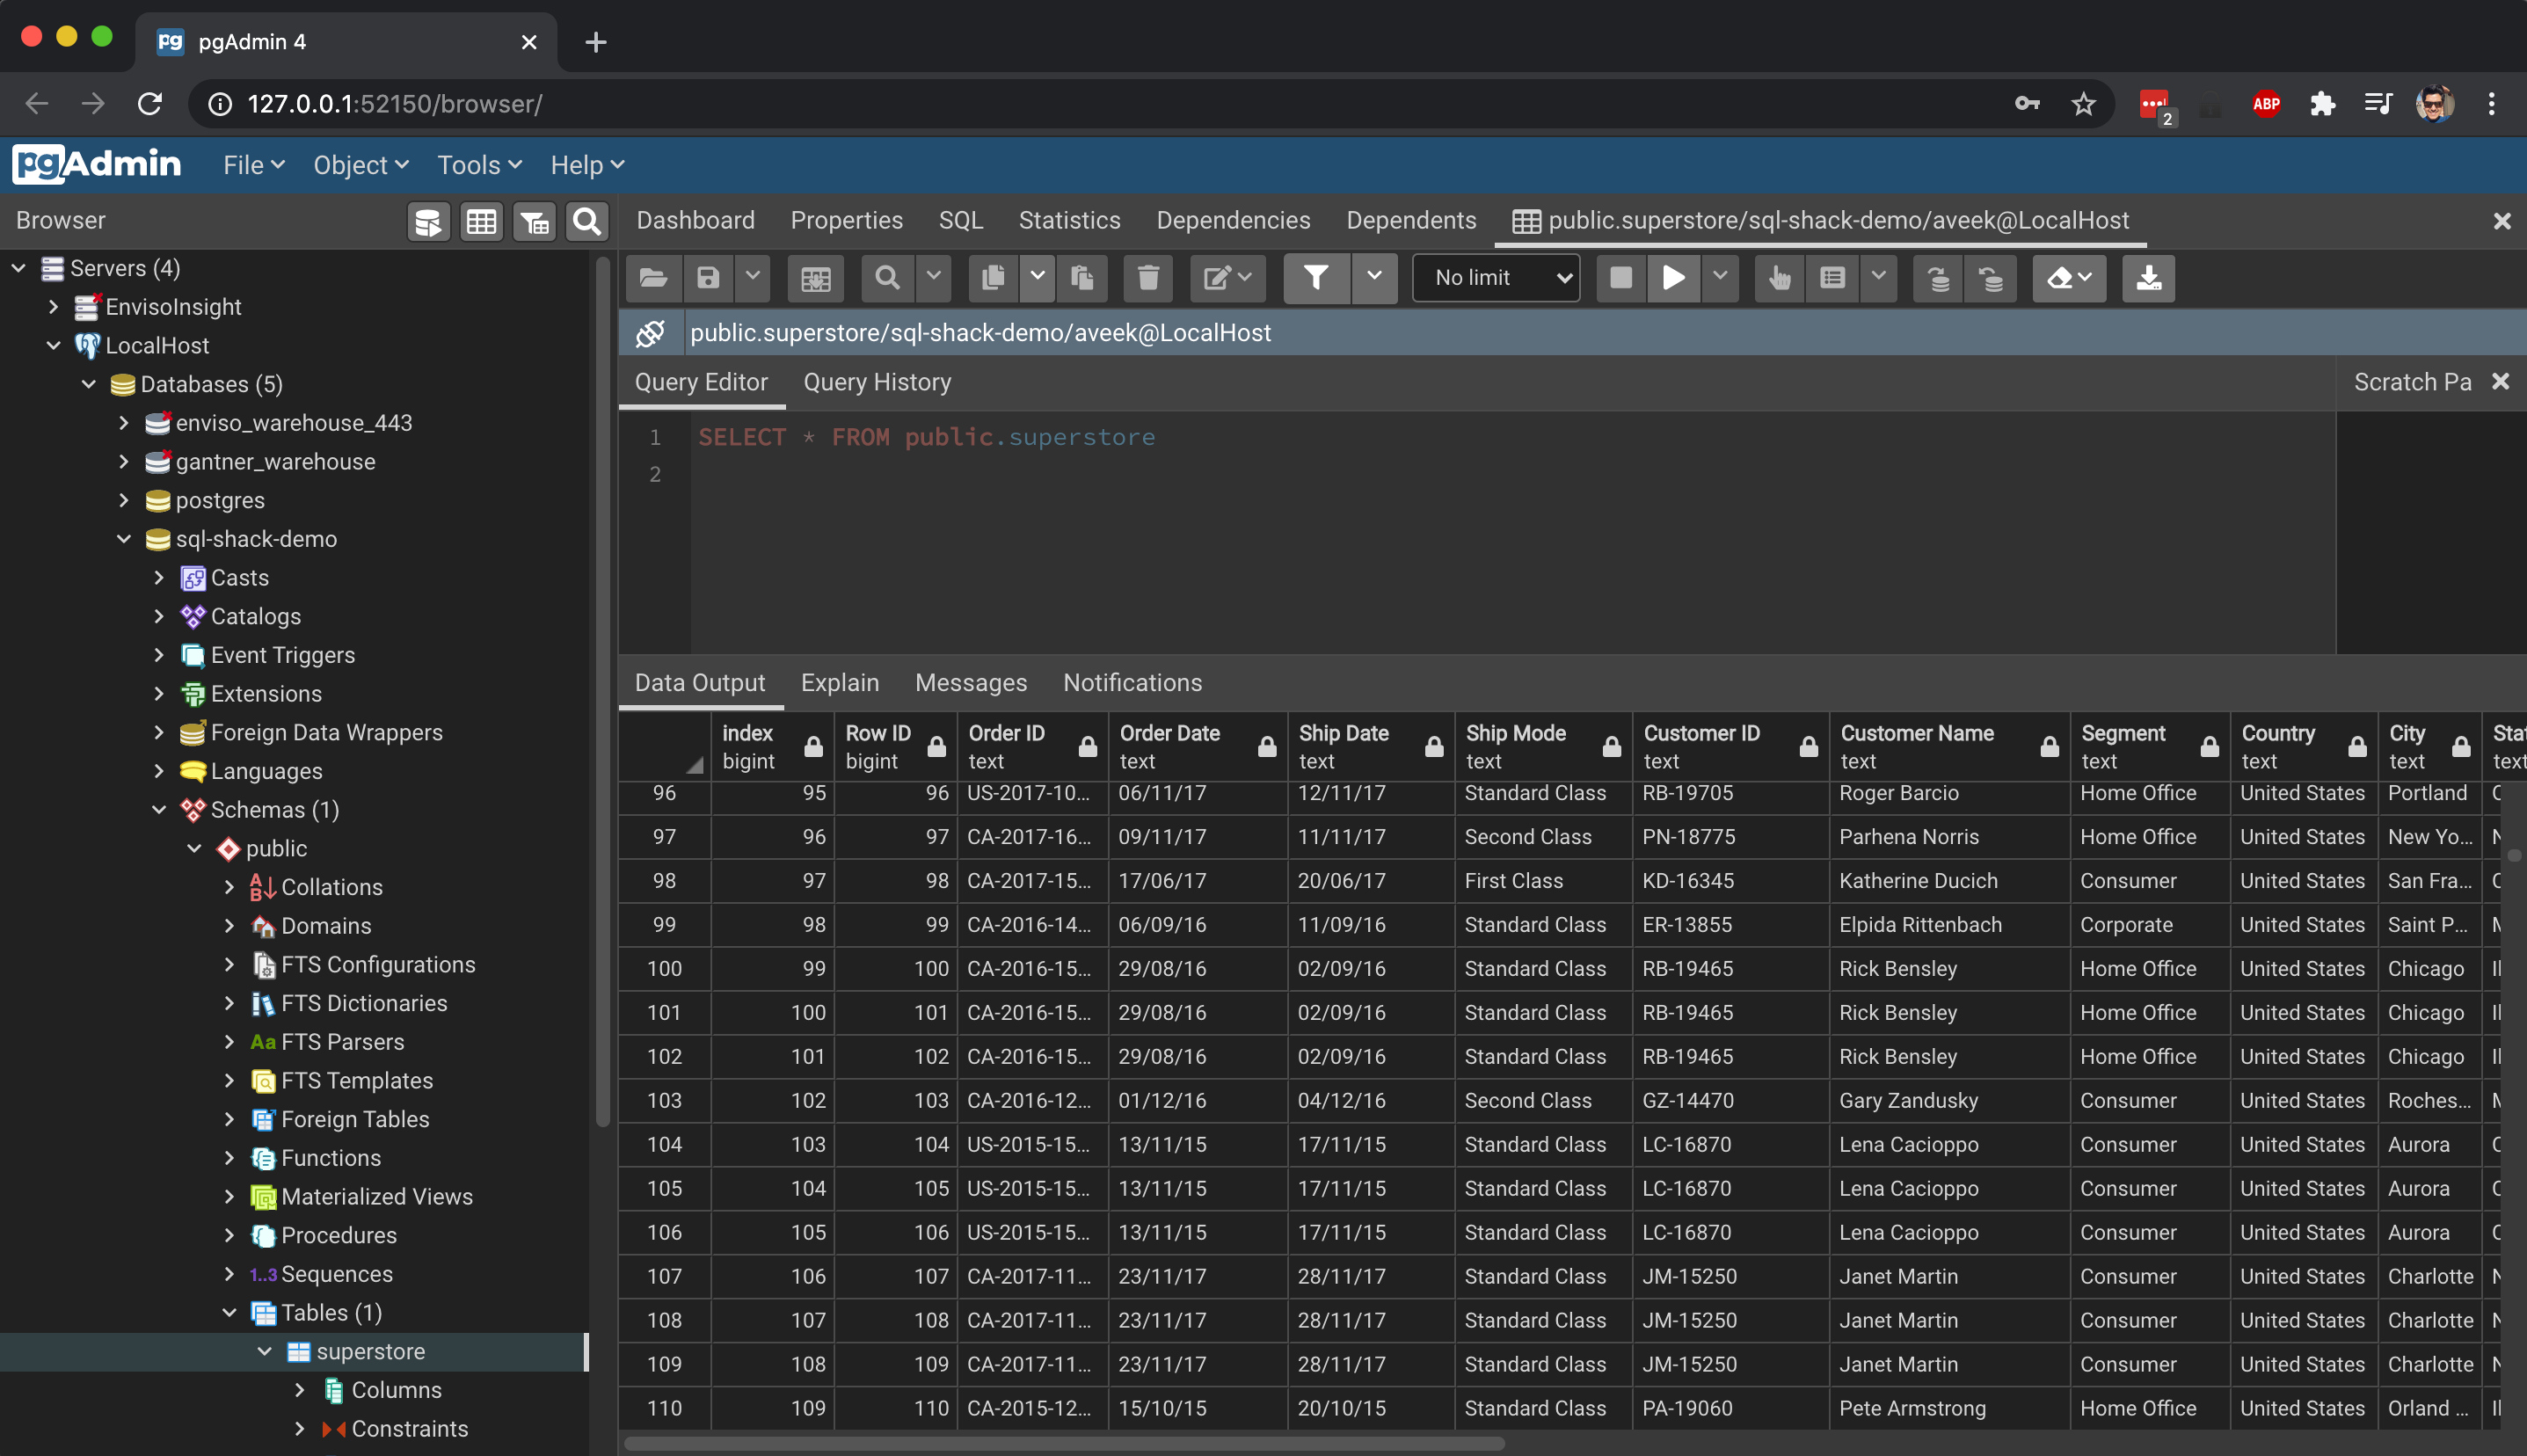Click the Open File folder icon
This screenshot has width=2527, height=1456.
pyautogui.click(x=653, y=278)
